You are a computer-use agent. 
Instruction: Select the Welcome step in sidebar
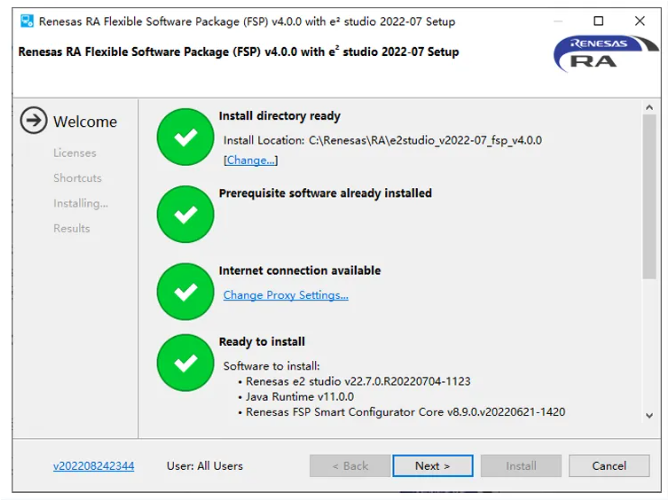tap(85, 122)
